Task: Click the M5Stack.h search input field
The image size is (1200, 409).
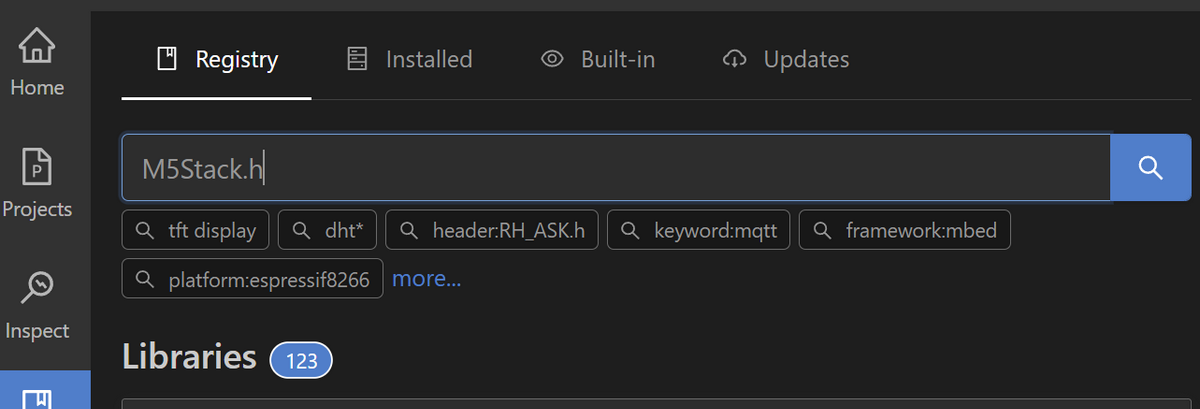Action: (x=616, y=168)
